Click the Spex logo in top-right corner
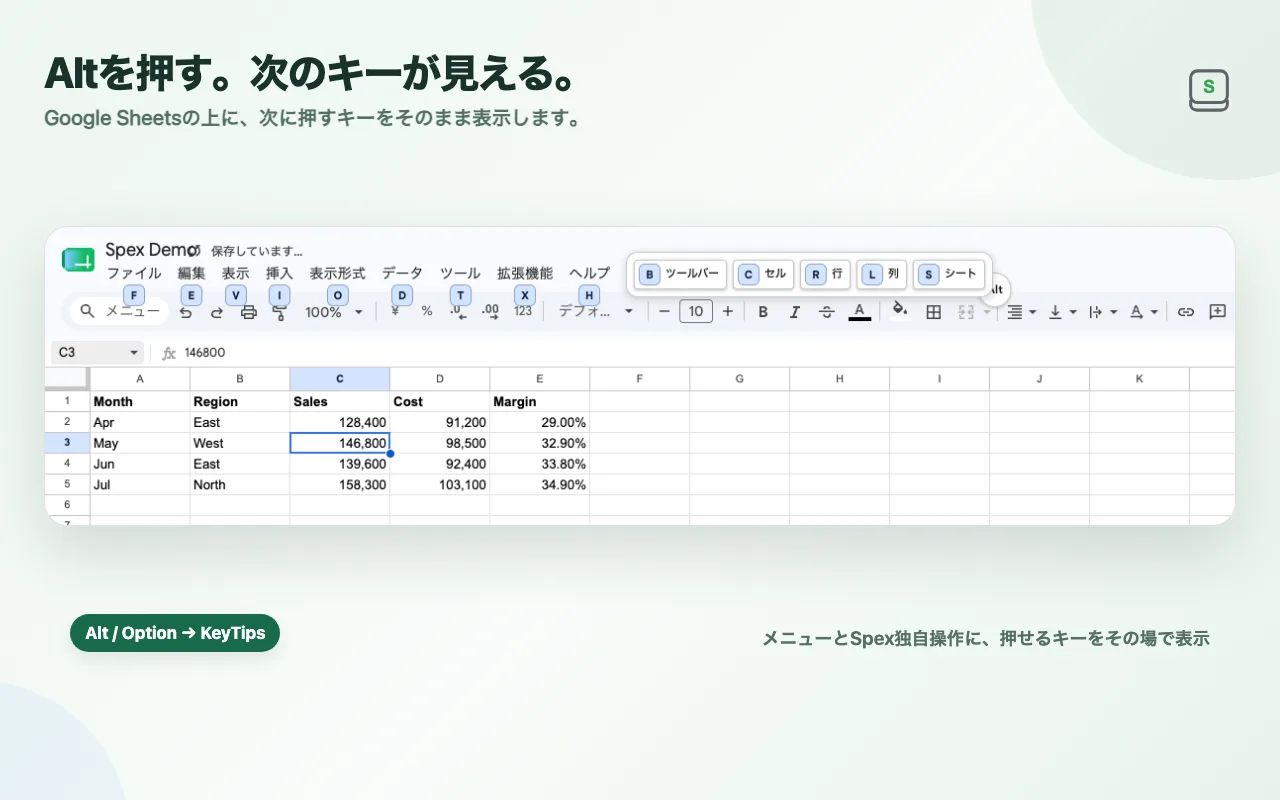 coord(1209,90)
